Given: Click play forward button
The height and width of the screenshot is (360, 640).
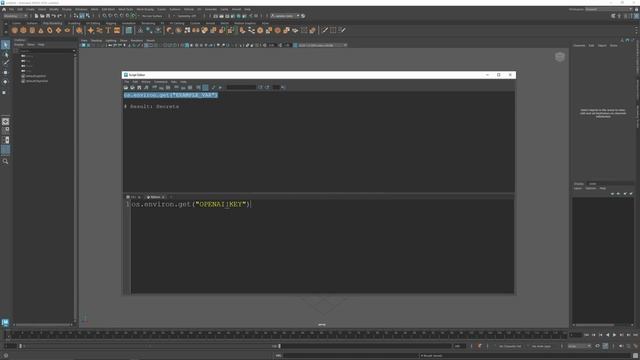Looking at the screenshot, I should tap(614, 335).
